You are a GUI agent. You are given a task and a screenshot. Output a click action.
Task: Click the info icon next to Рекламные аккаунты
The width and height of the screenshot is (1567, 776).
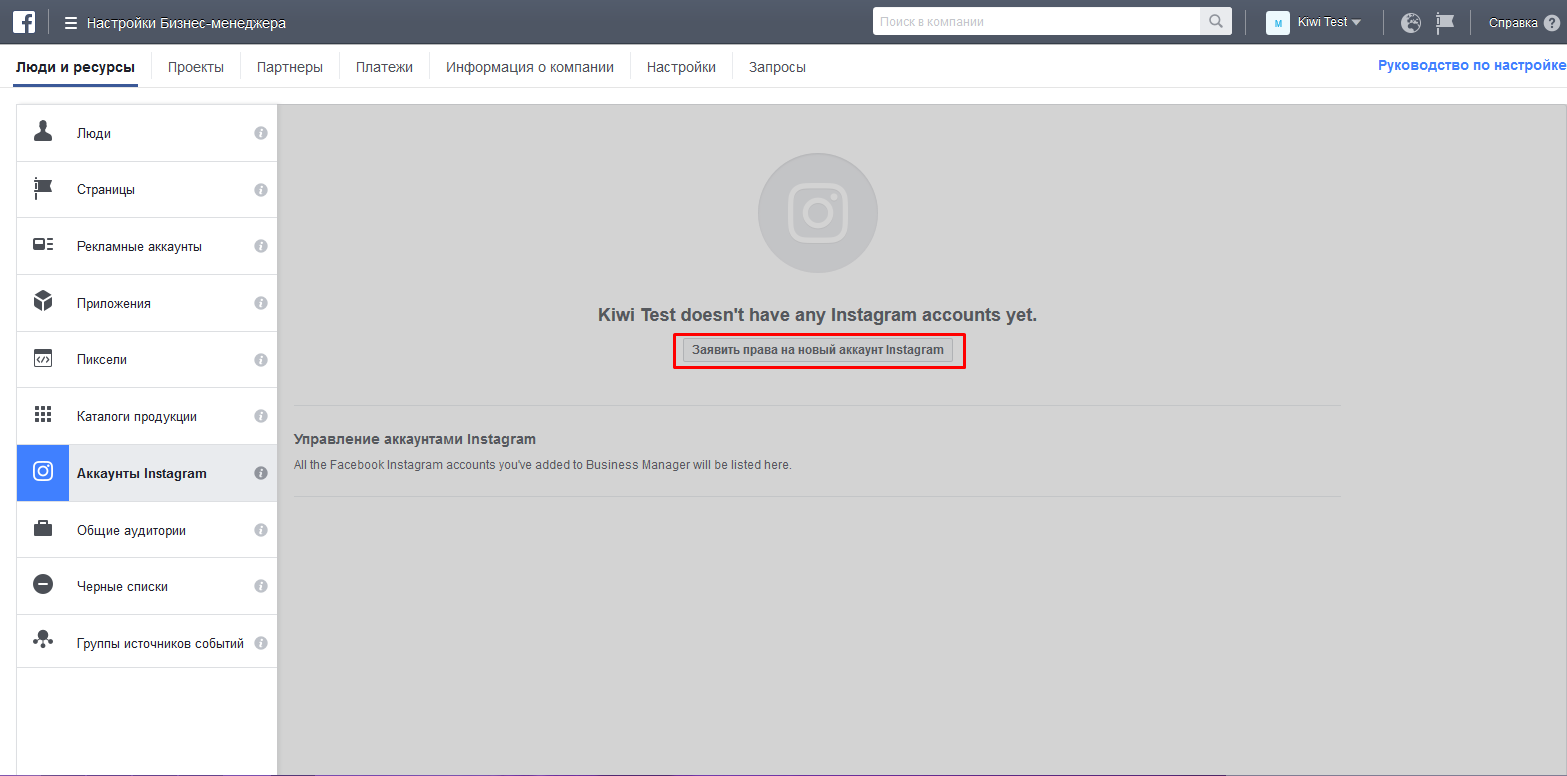(261, 246)
